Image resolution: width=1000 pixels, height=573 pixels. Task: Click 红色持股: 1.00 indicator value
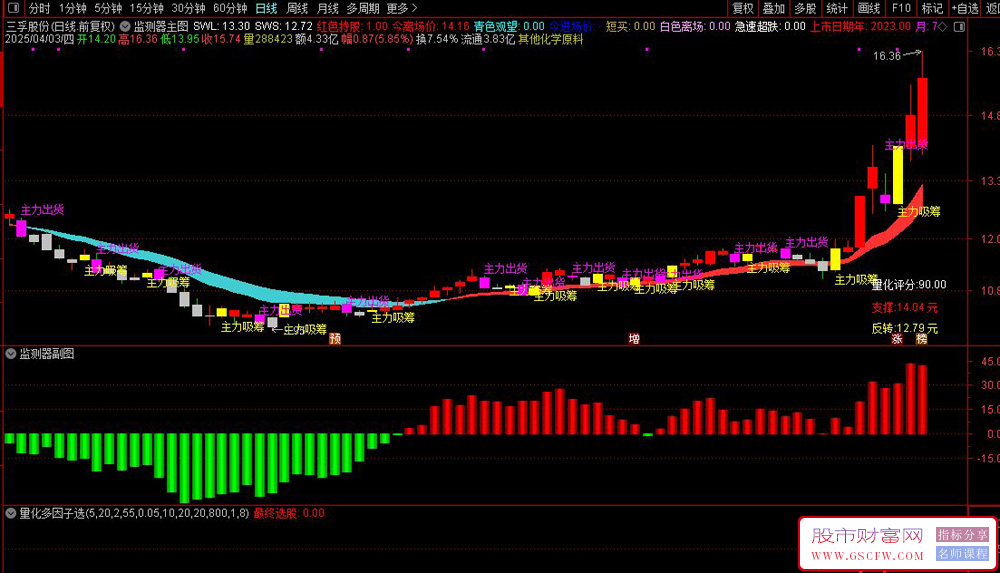pos(352,27)
